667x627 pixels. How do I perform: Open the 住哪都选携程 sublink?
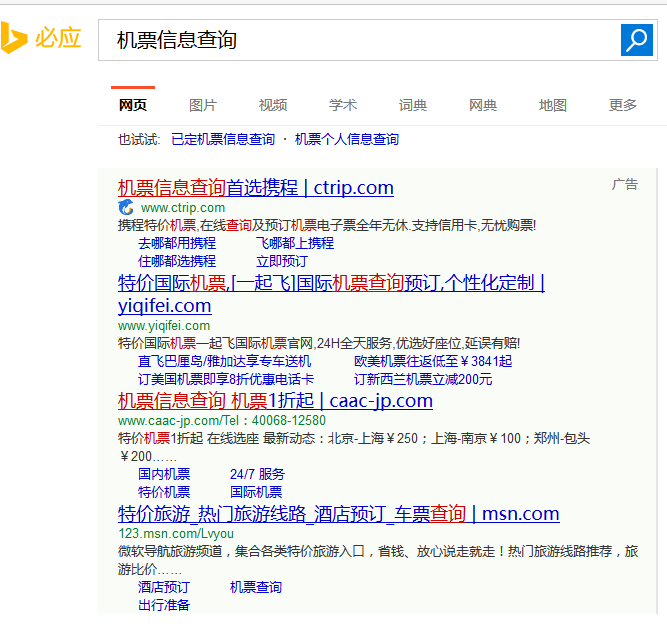point(177,261)
